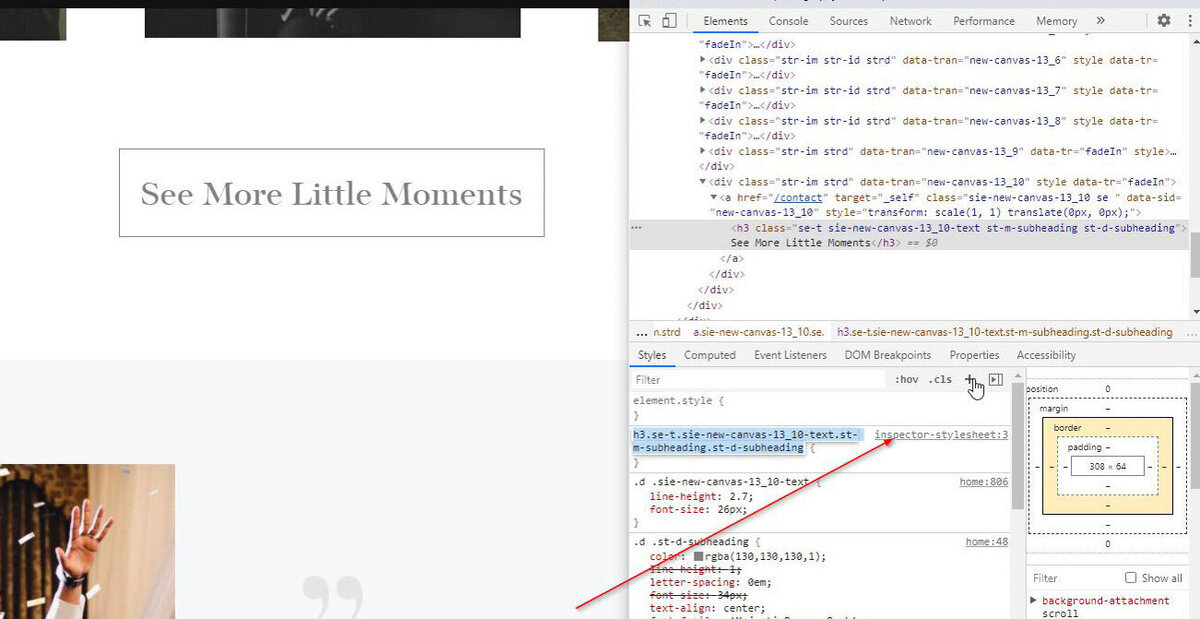Expand the new-canvas-13_8 div node
1200x619 pixels.
[x=703, y=121]
